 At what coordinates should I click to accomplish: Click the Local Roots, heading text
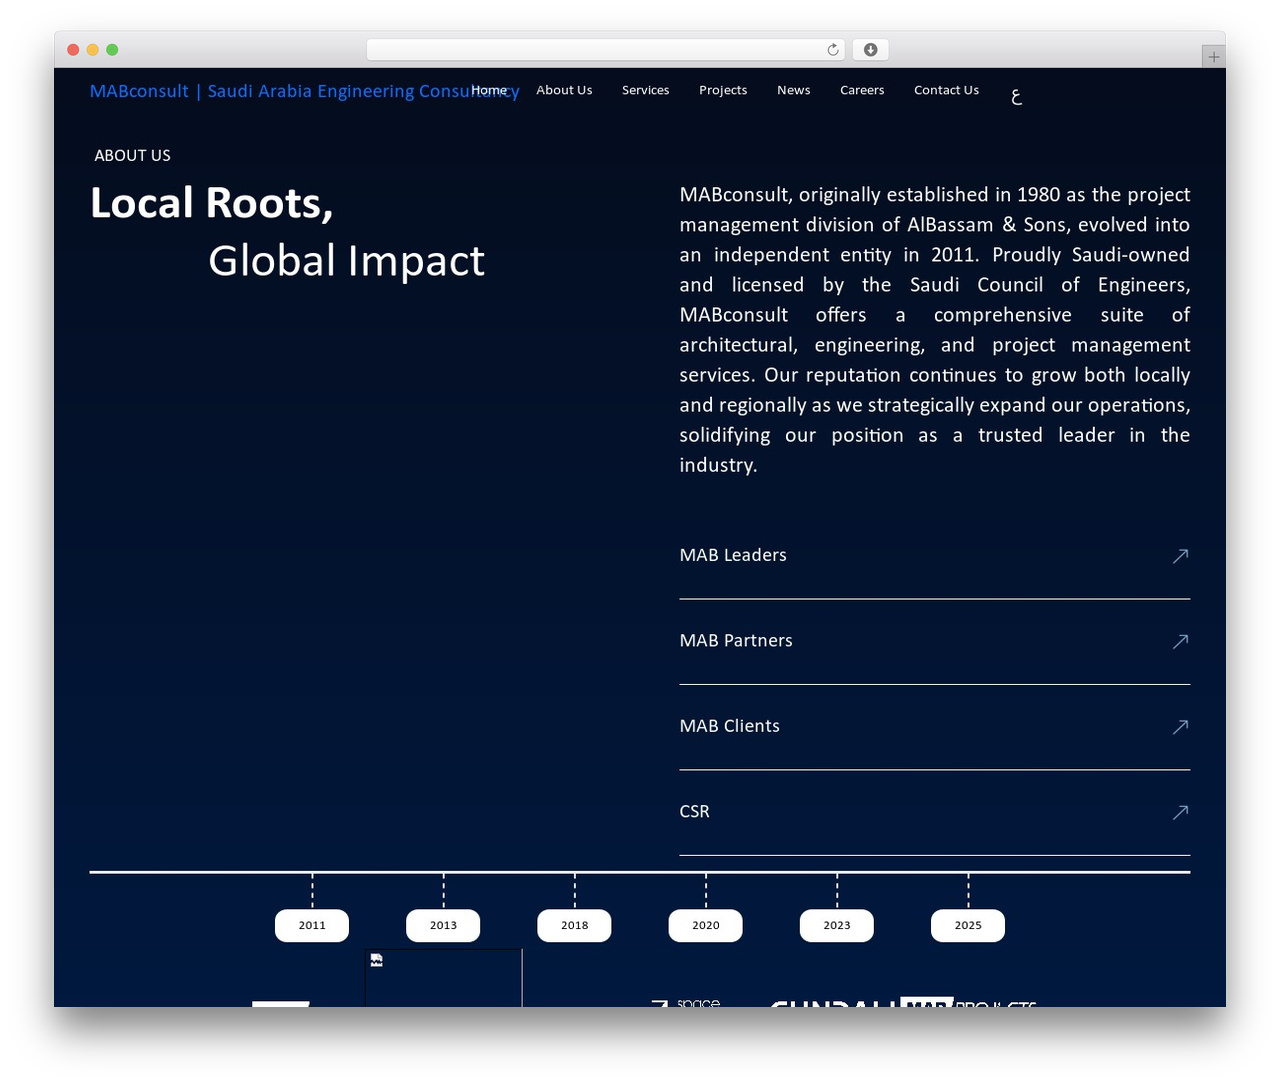click(x=212, y=204)
